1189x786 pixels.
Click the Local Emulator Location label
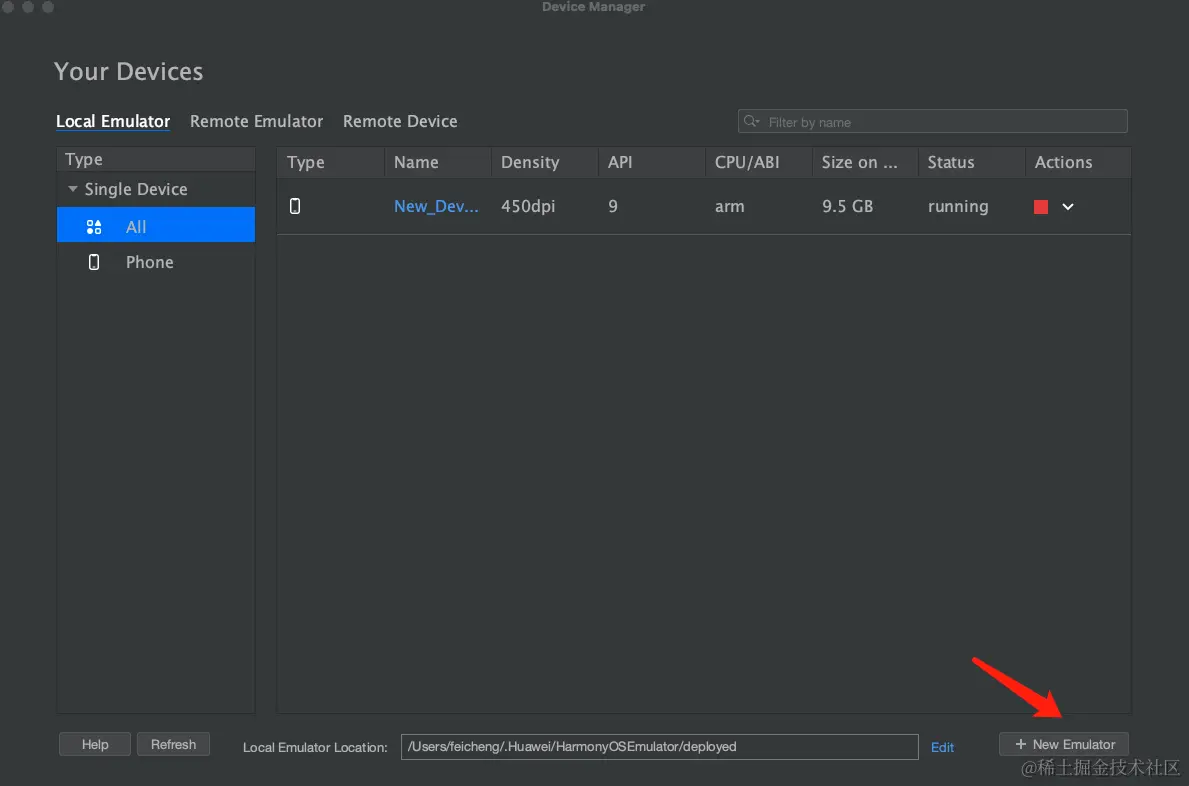(315, 747)
